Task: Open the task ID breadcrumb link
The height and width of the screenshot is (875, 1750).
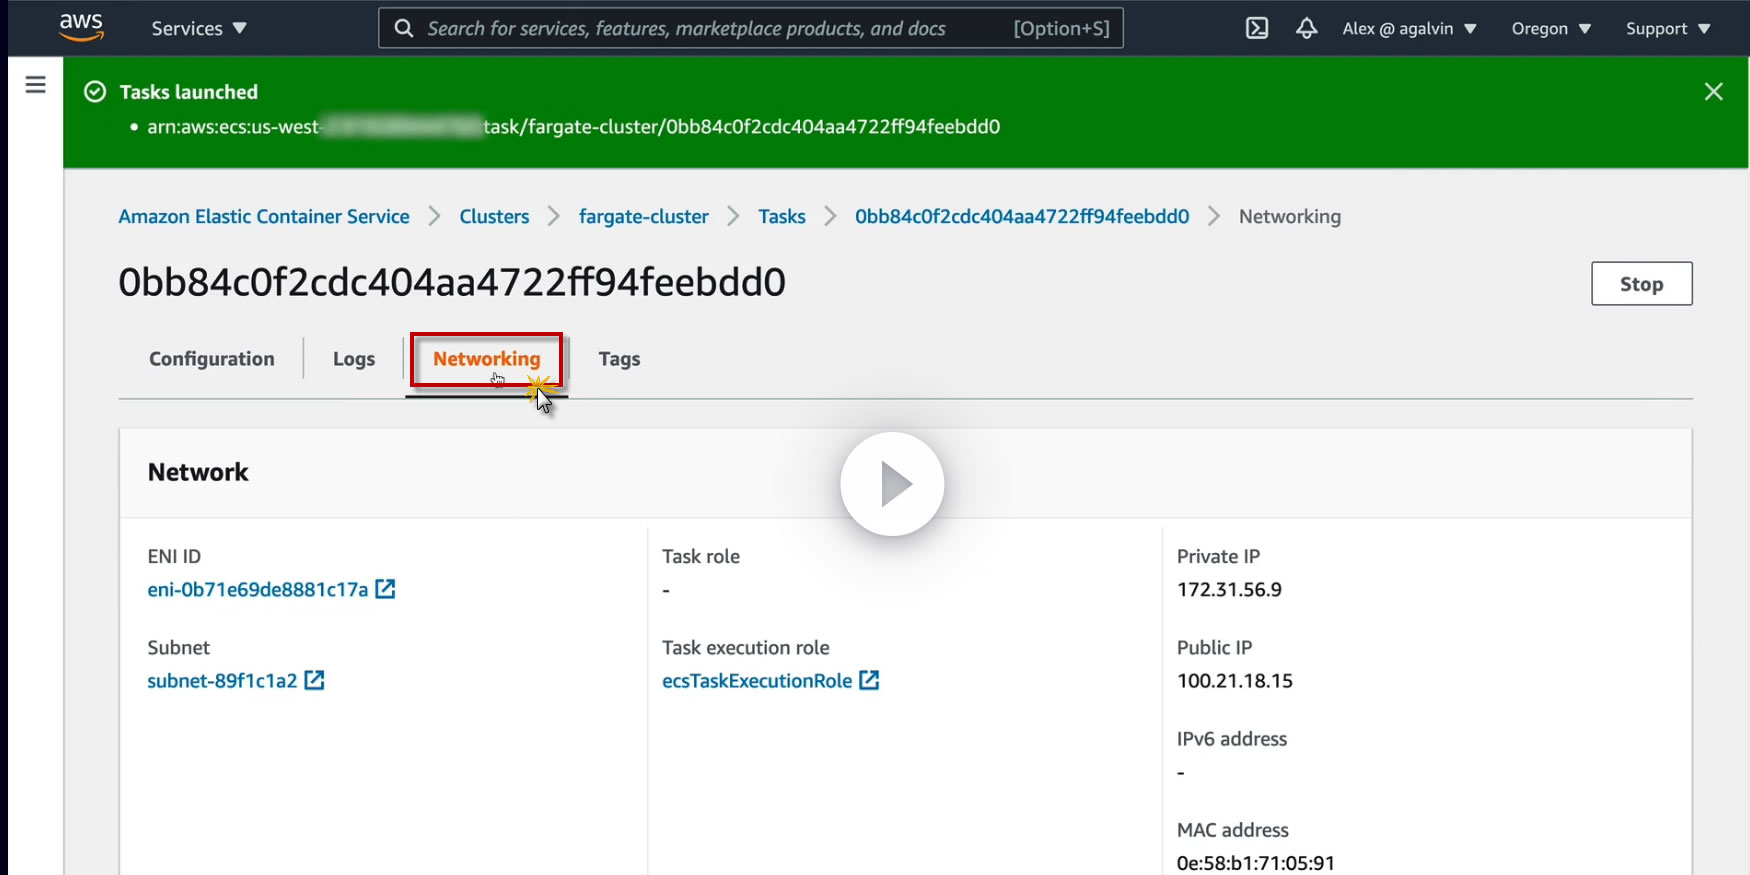Action: pos(1022,217)
